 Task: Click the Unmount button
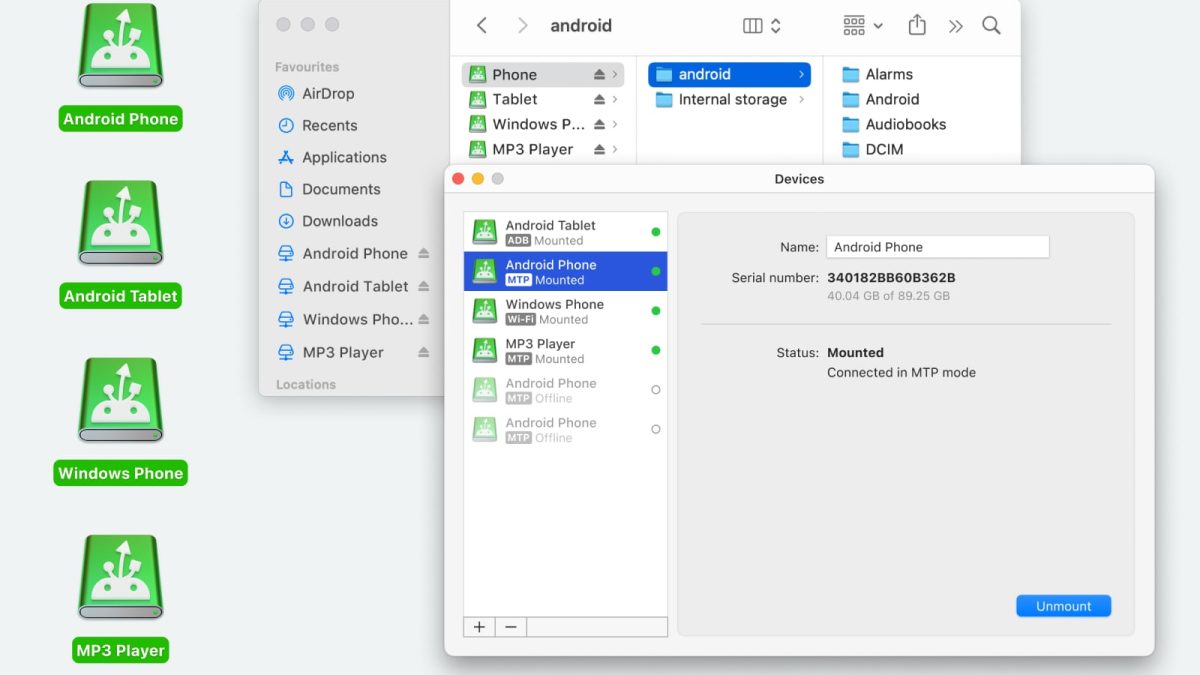click(1063, 606)
